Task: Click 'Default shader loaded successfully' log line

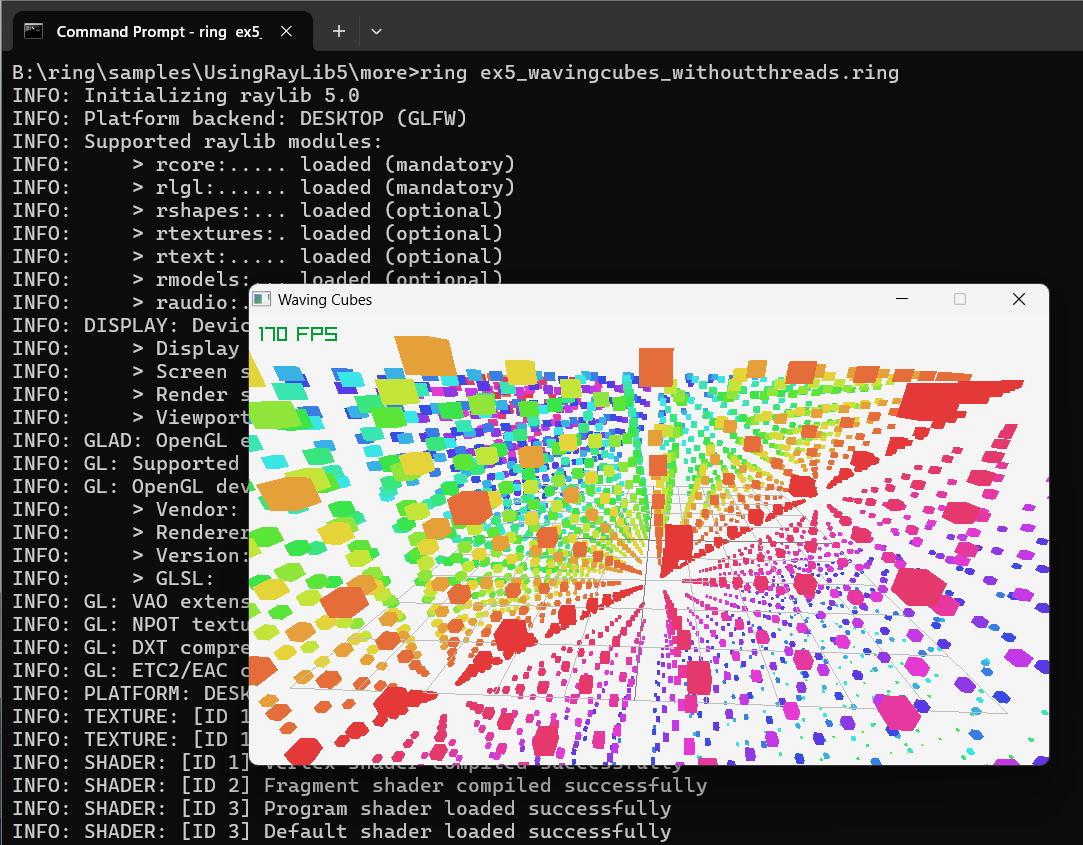Action: (x=466, y=832)
